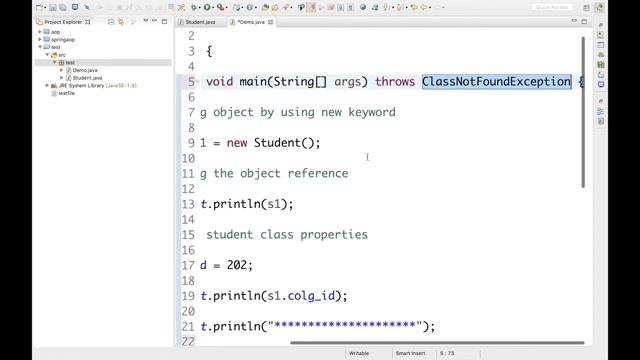Expand the Student.java tree node

(x=62, y=78)
